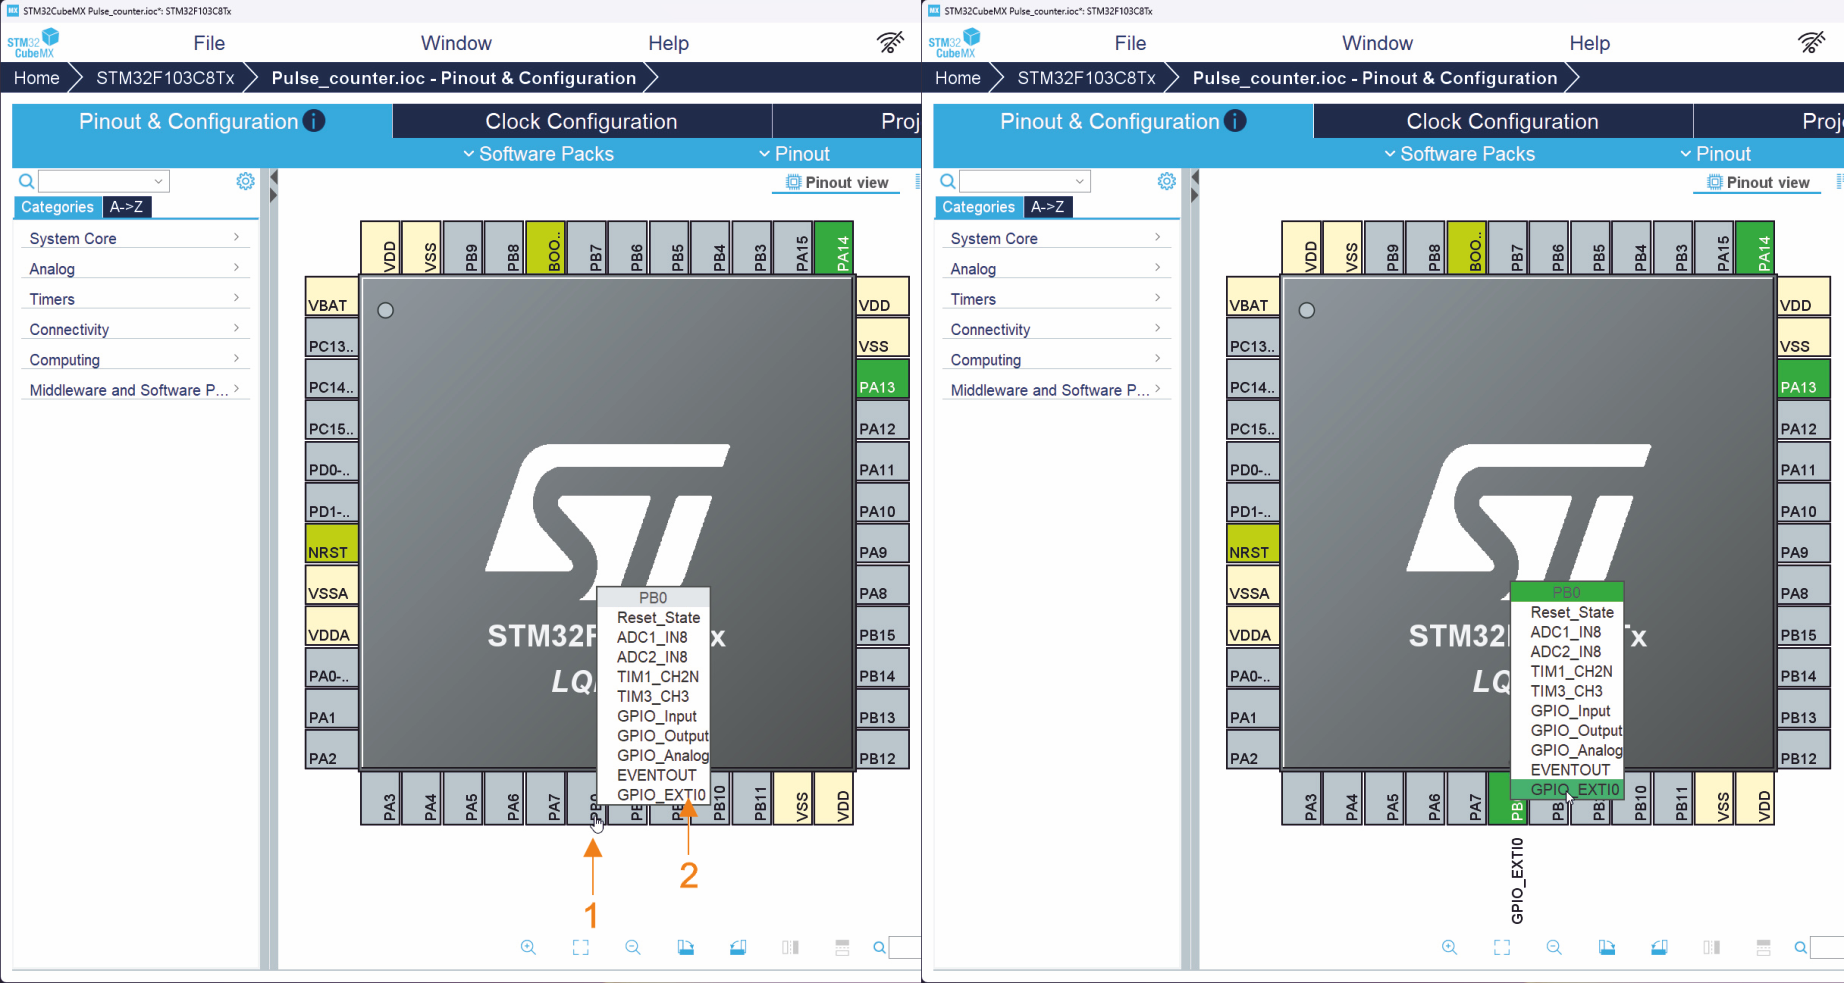Click Pinout view button in right window
The height and width of the screenshot is (983, 1844).
click(x=1758, y=182)
